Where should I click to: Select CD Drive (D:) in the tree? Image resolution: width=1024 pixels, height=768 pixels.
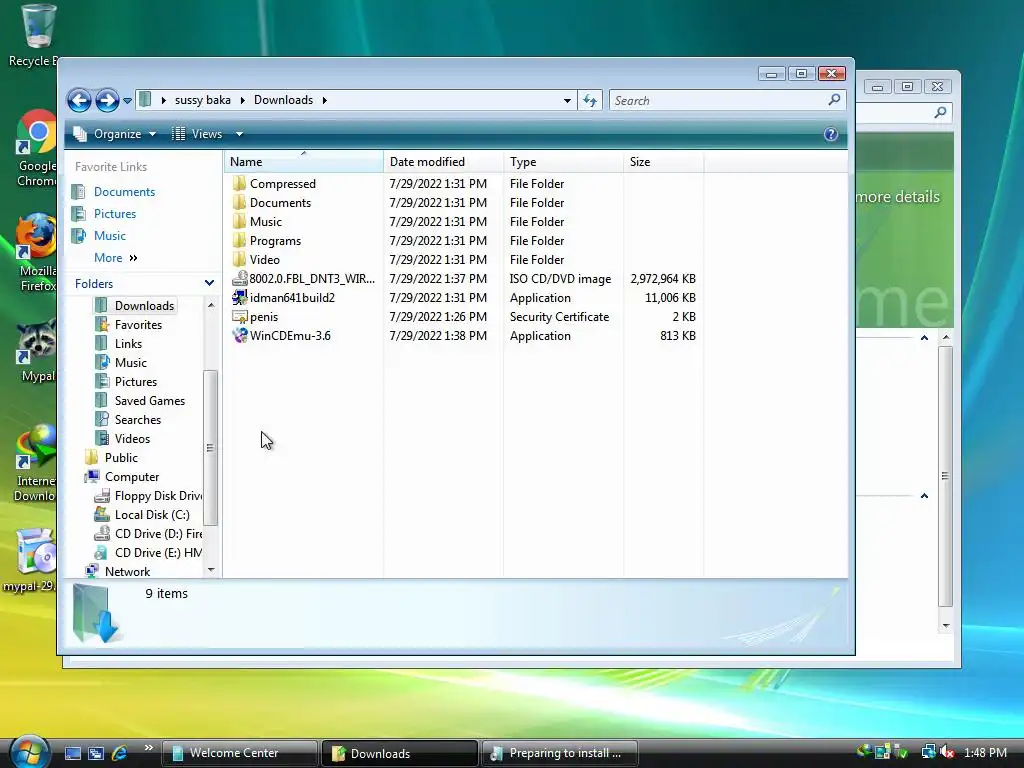pos(158,534)
